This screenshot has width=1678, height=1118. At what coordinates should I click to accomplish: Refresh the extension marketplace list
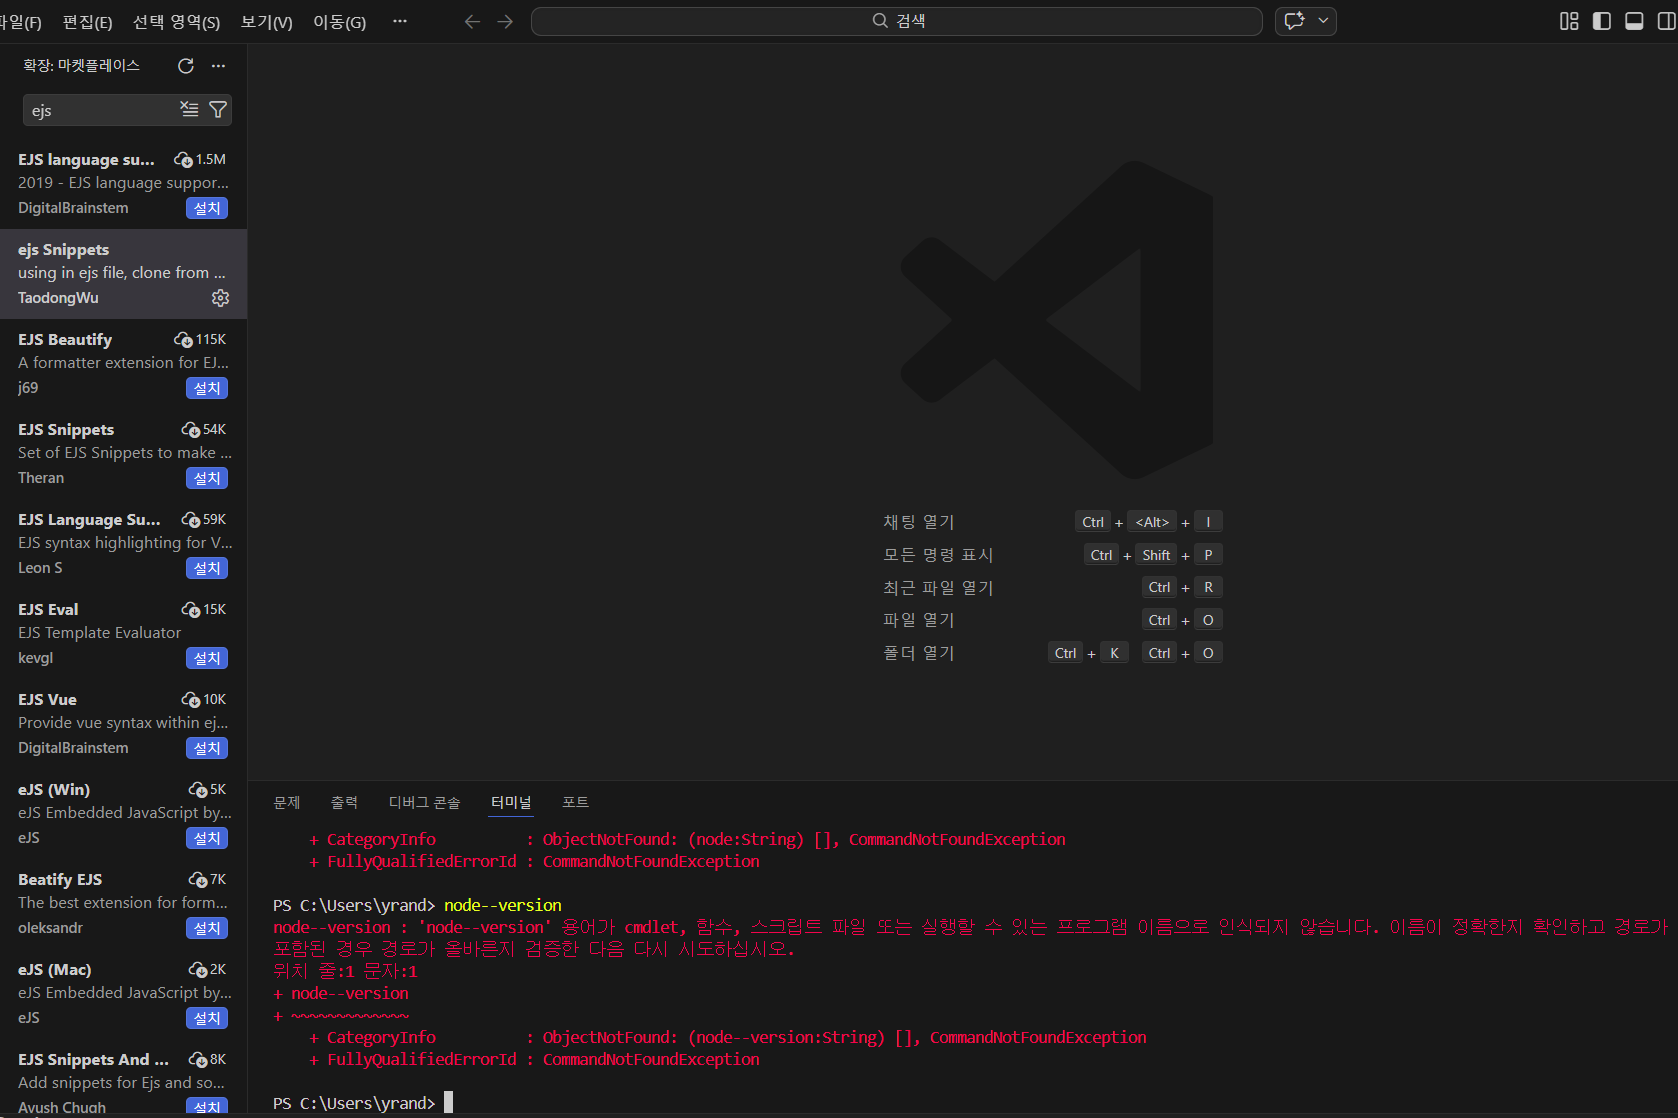tap(185, 66)
